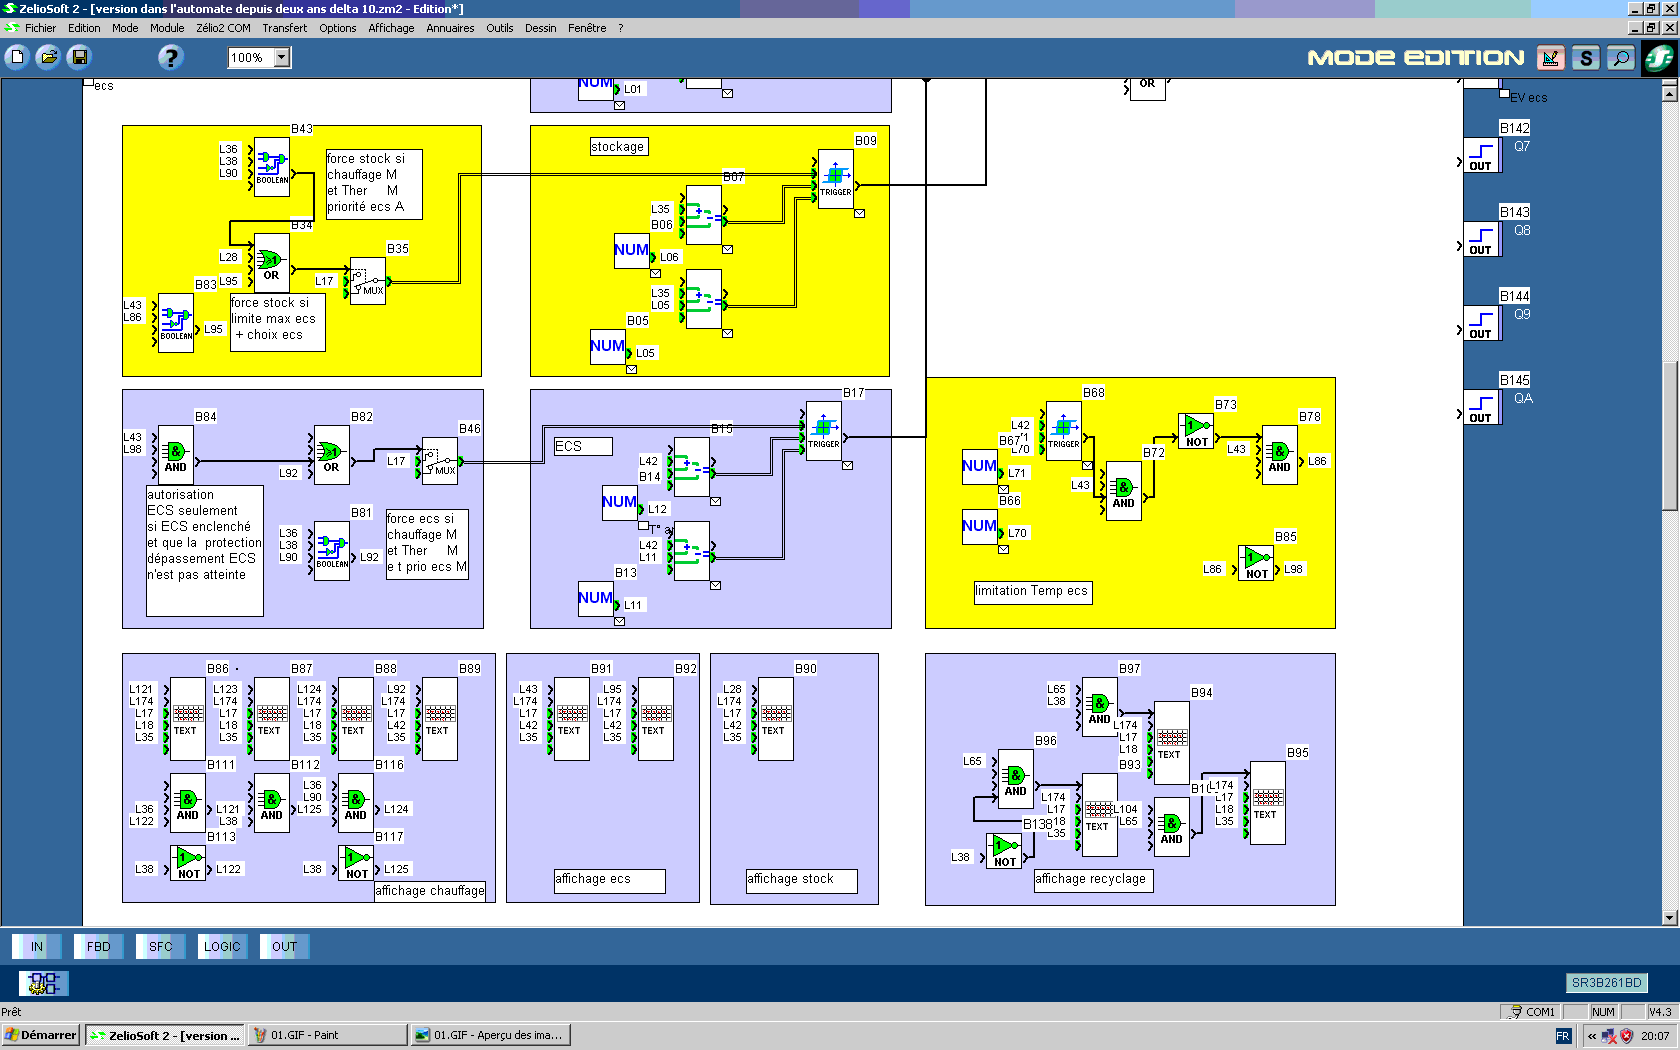This screenshot has width=1680, height=1050.
Task: Select the NOT block B73
Action: pyautogui.click(x=1196, y=432)
